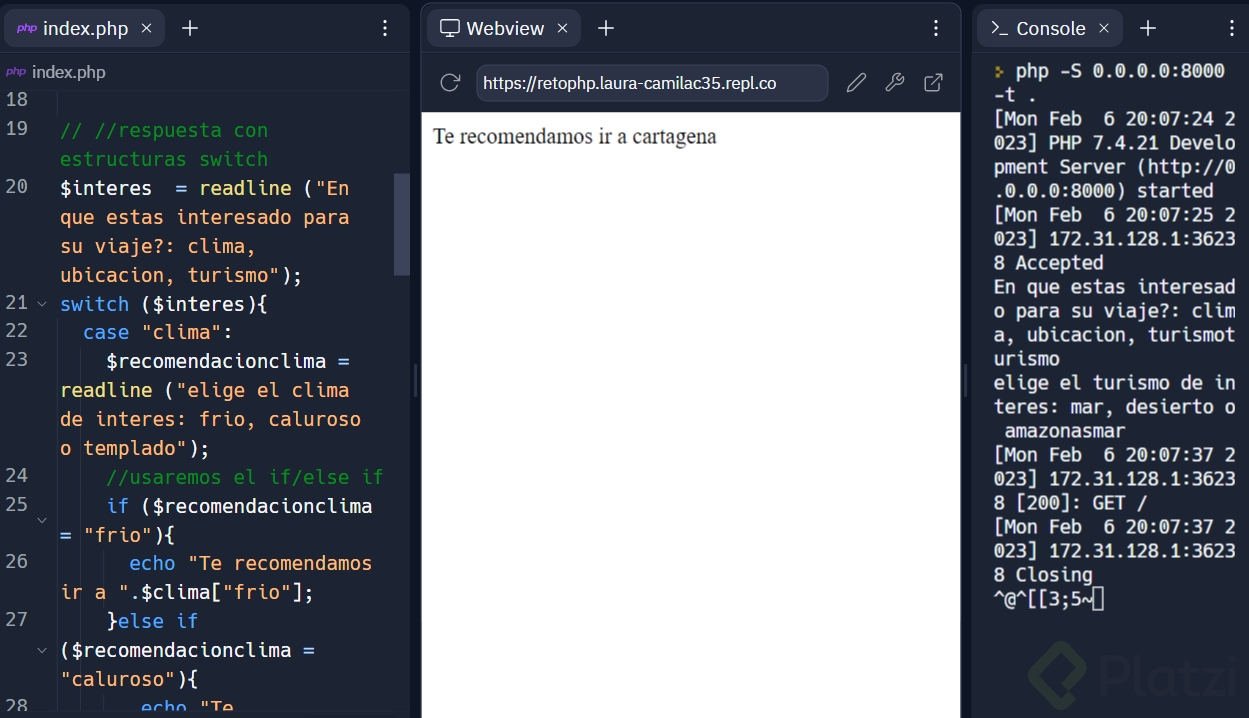Click the 'Te recomendamos ir a cartagena' output text
This screenshot has width=1249, height=718.
[x=575, y=136]
